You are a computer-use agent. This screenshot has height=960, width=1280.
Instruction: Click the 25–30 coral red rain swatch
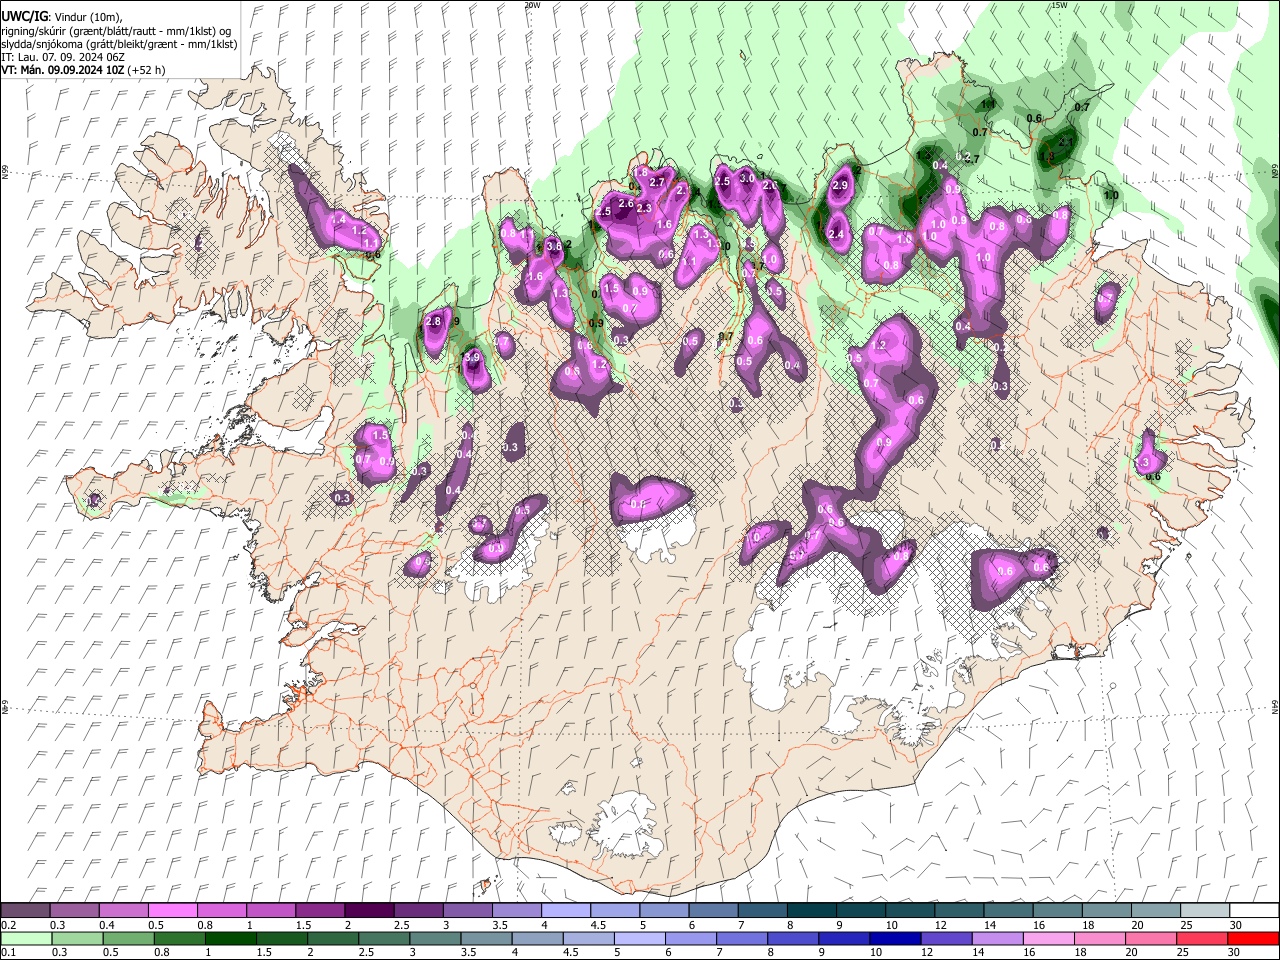pos(1203,938)
